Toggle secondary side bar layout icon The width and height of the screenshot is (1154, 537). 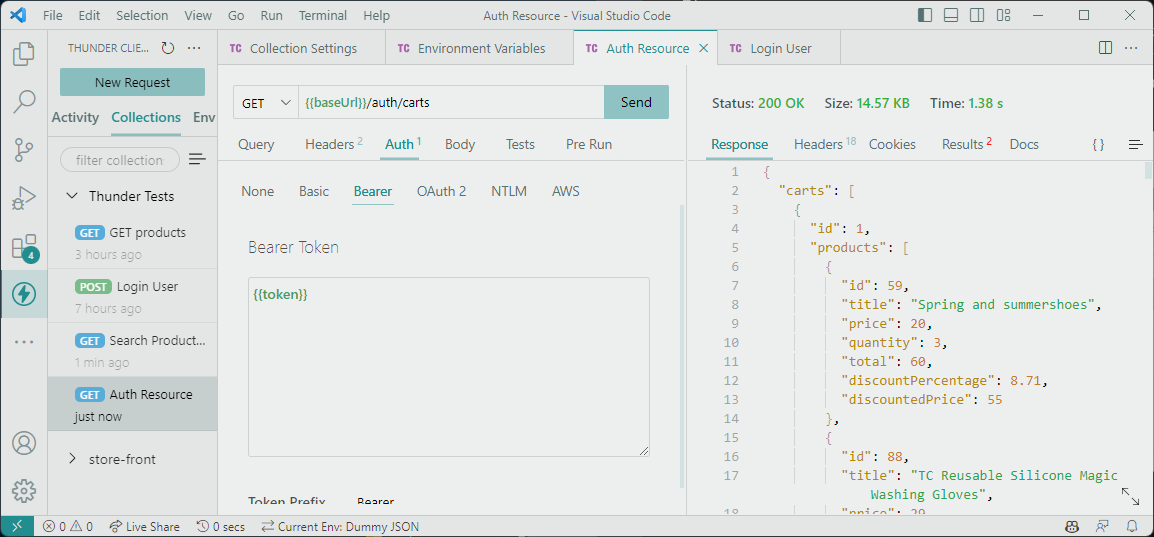click(977, 15)
